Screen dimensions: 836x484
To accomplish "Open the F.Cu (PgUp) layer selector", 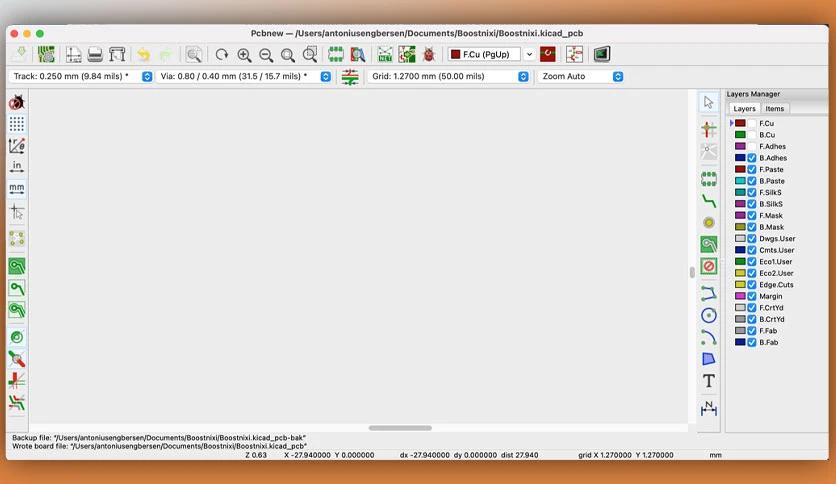I will [x=484, y=54].
